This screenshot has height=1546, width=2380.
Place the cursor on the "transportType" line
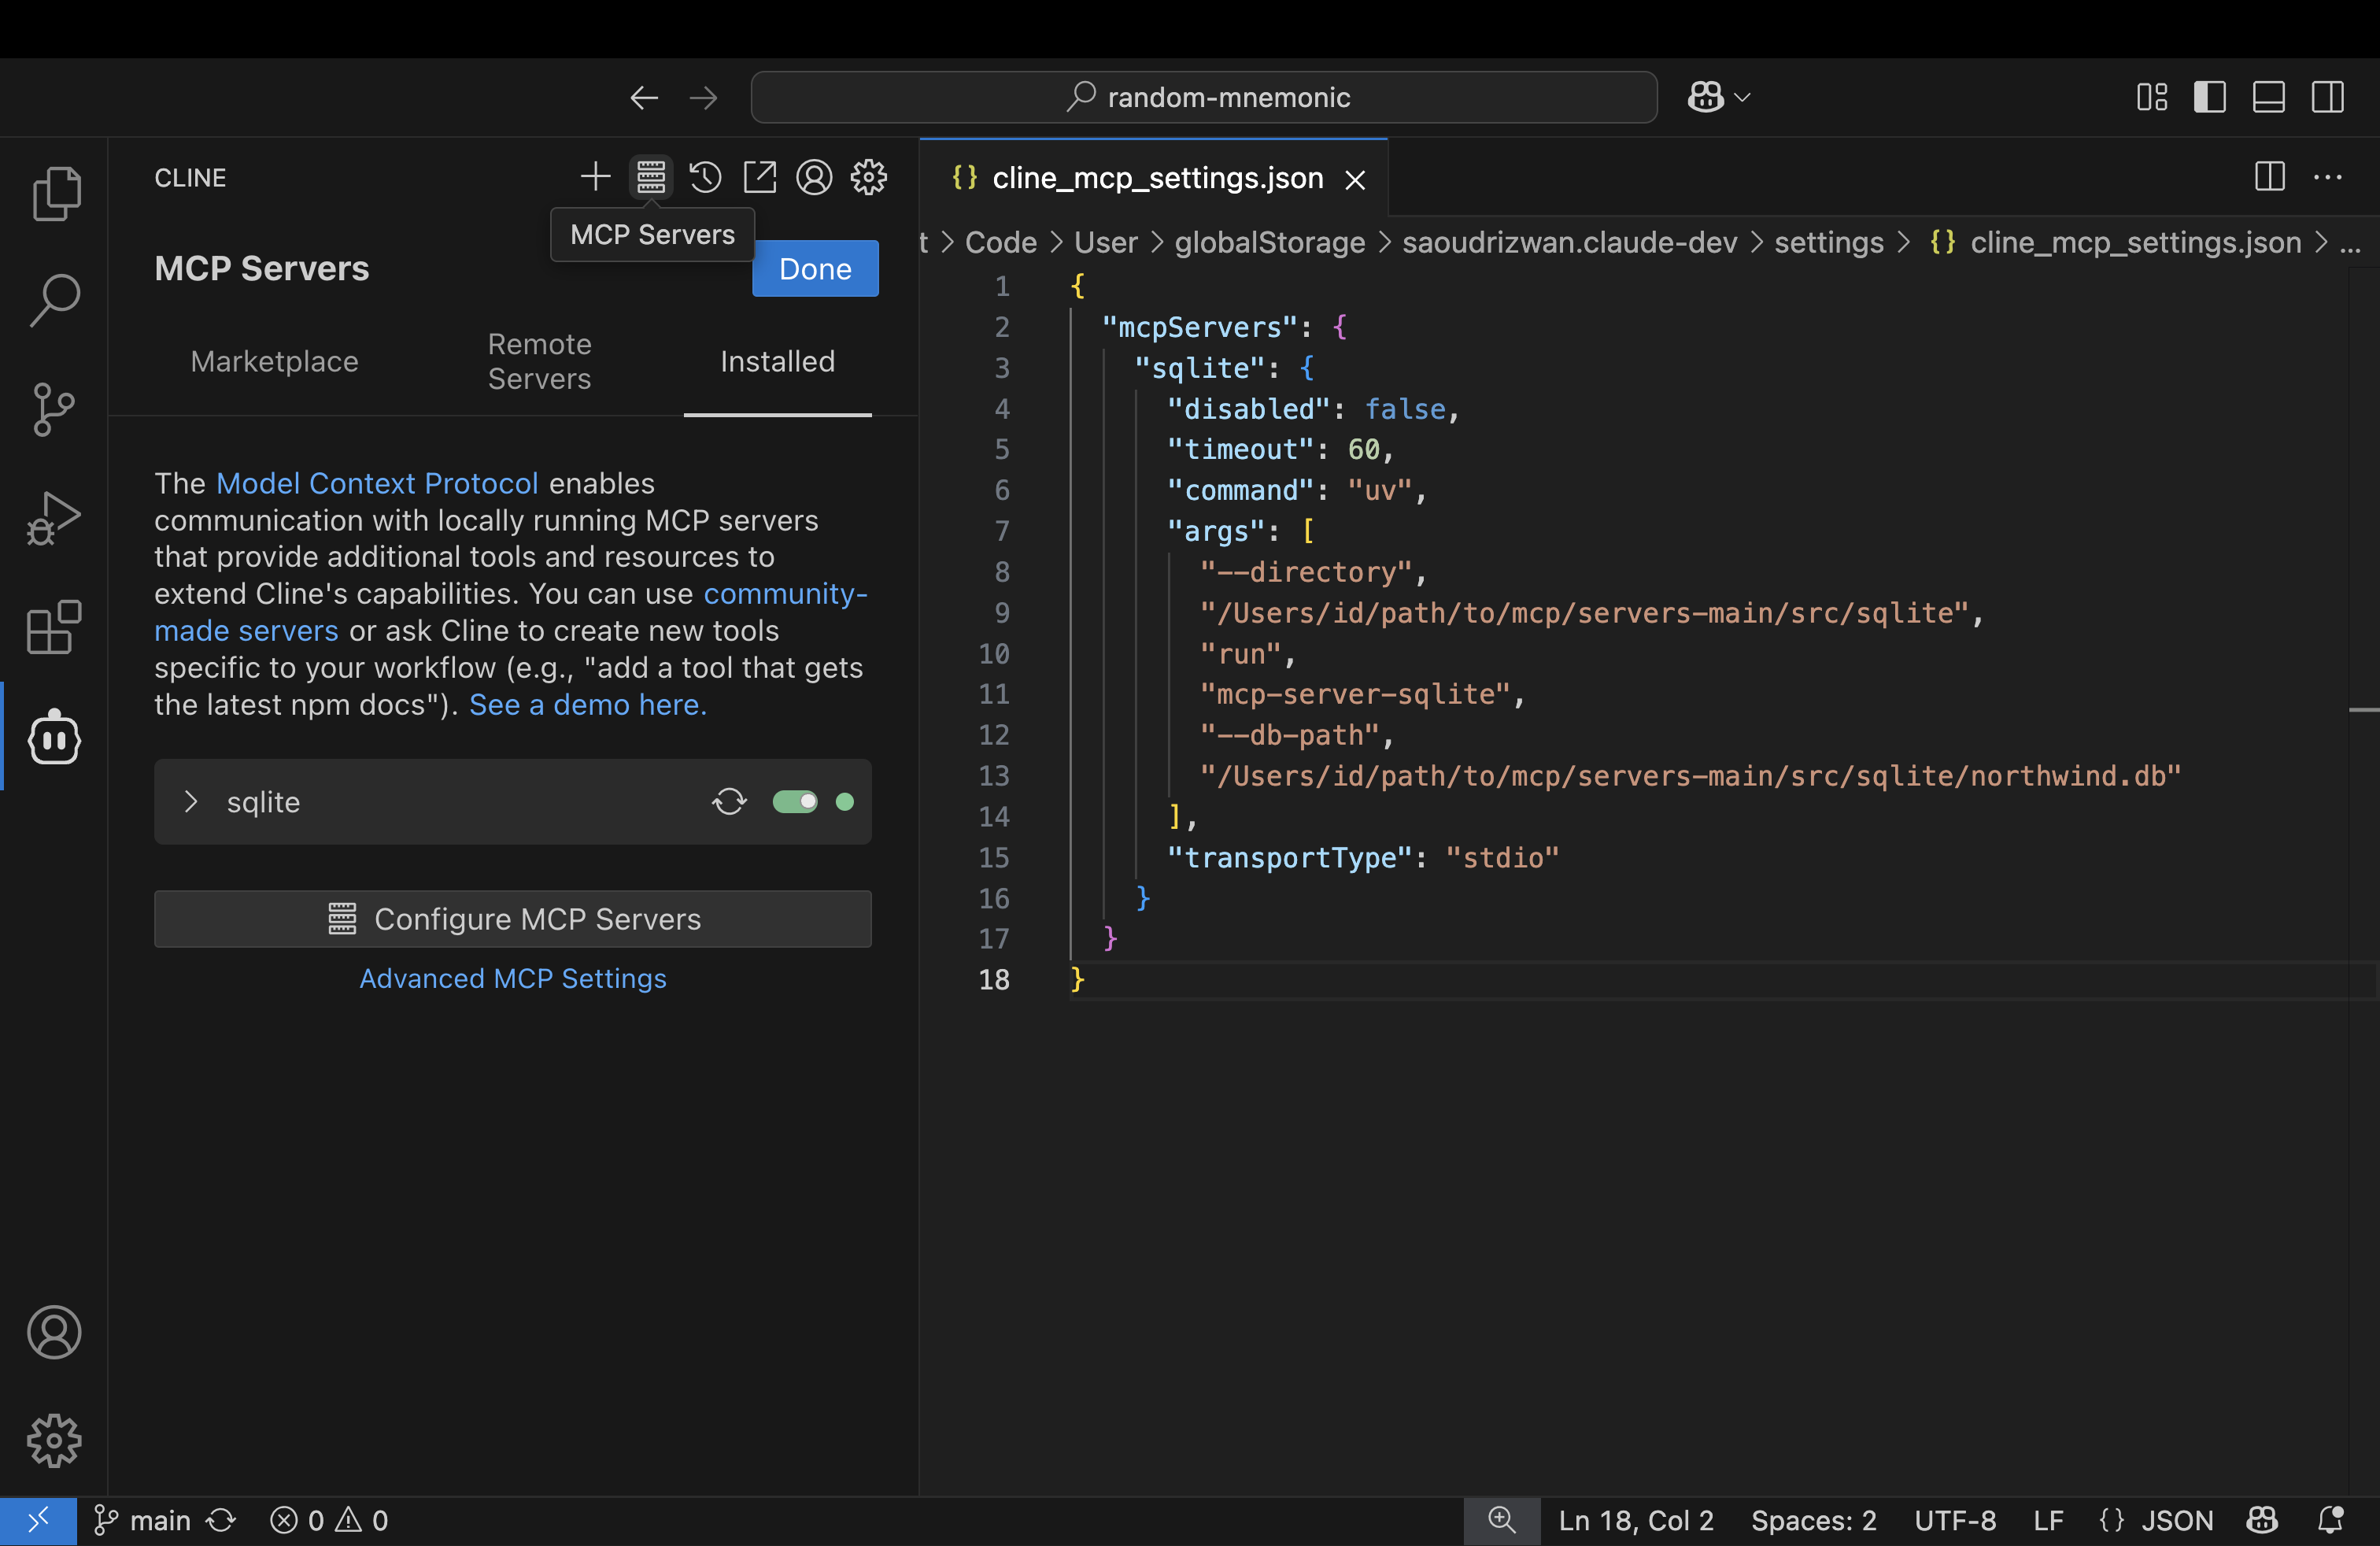(1362, 858)
